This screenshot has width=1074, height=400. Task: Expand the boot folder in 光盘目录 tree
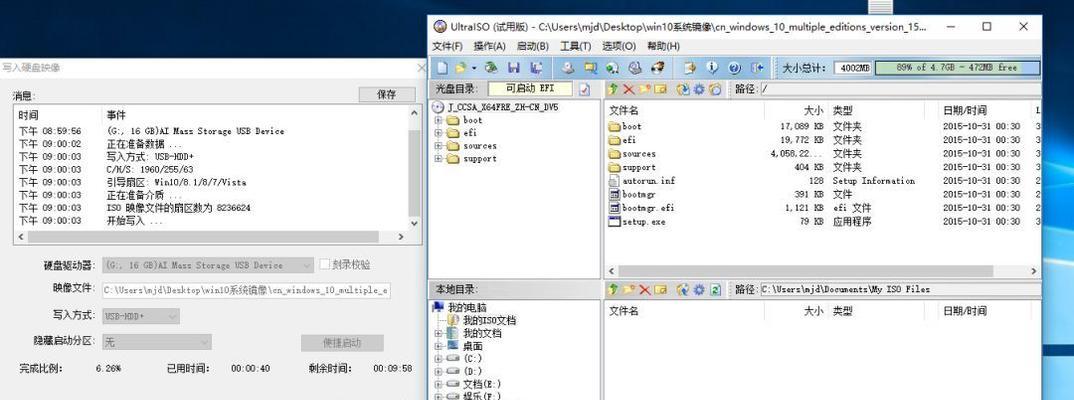438,121
